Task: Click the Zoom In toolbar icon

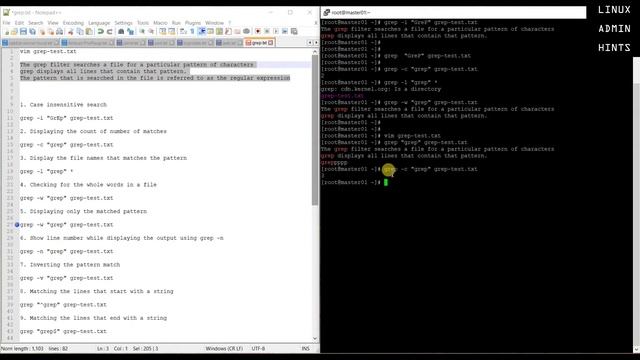Action: coord(142,31)
